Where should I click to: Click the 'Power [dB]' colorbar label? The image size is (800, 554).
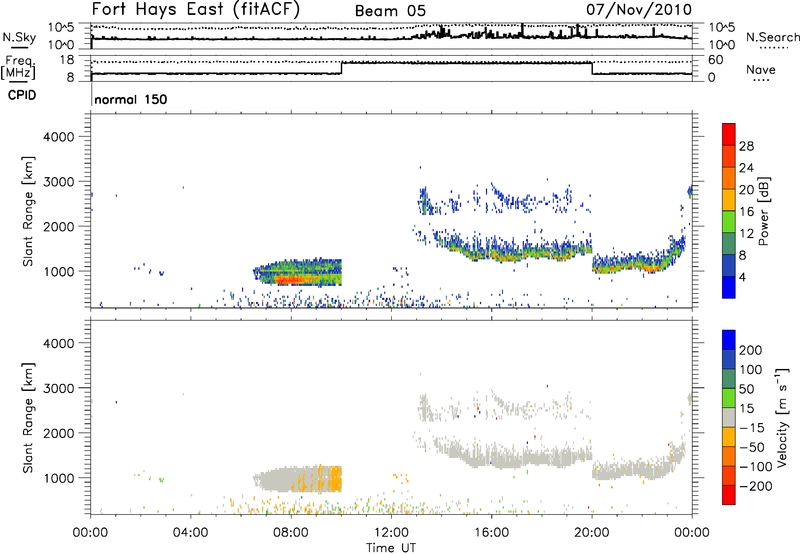(763, 211)
